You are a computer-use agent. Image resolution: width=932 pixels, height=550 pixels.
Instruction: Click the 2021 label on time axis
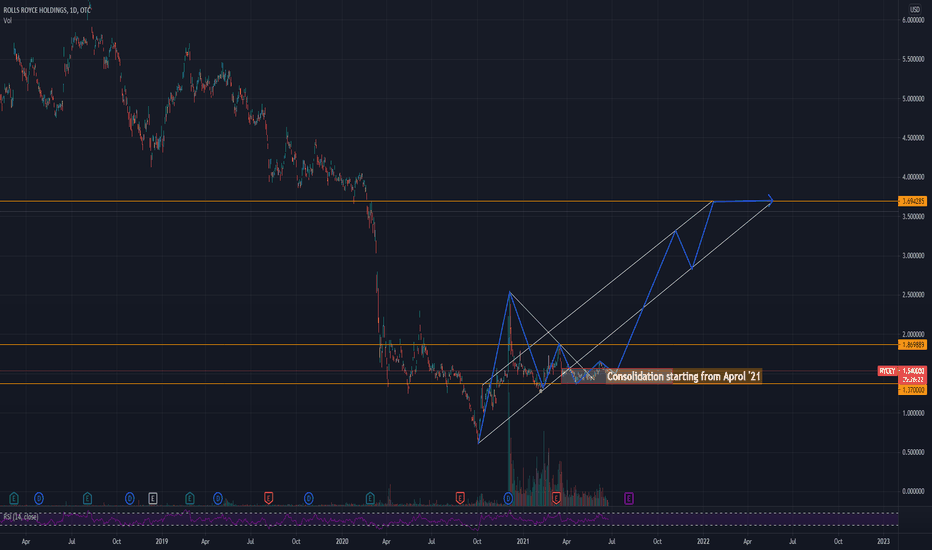[x=522, y=542]
